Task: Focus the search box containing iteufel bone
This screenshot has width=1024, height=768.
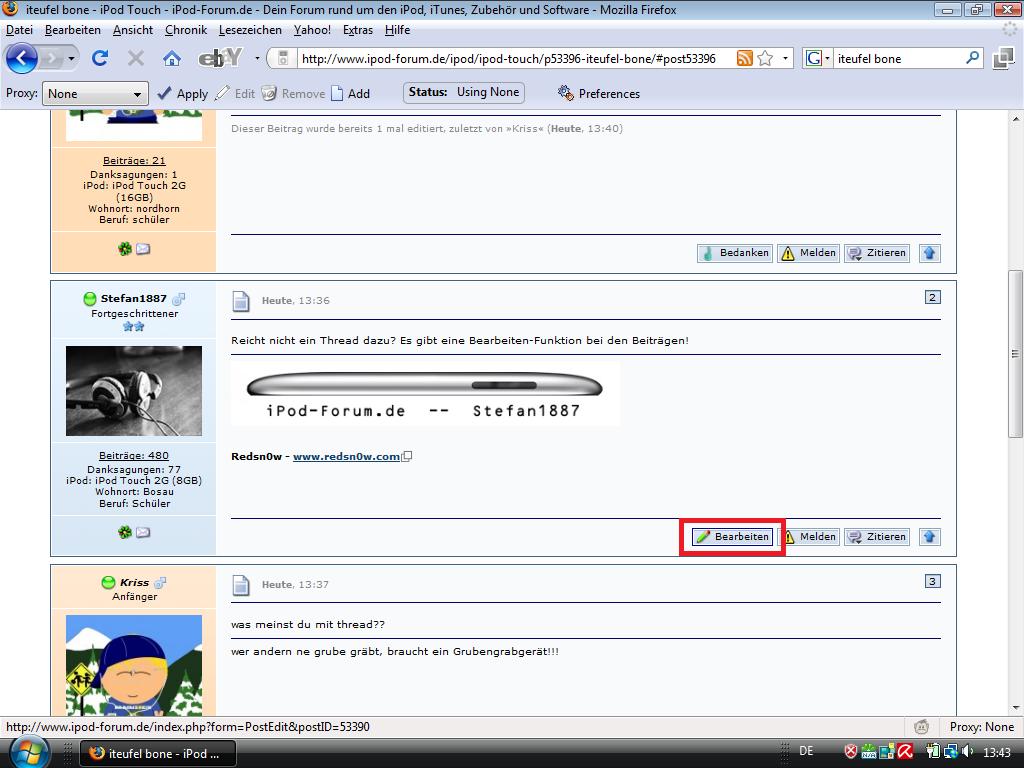Action: pos(899,58)
